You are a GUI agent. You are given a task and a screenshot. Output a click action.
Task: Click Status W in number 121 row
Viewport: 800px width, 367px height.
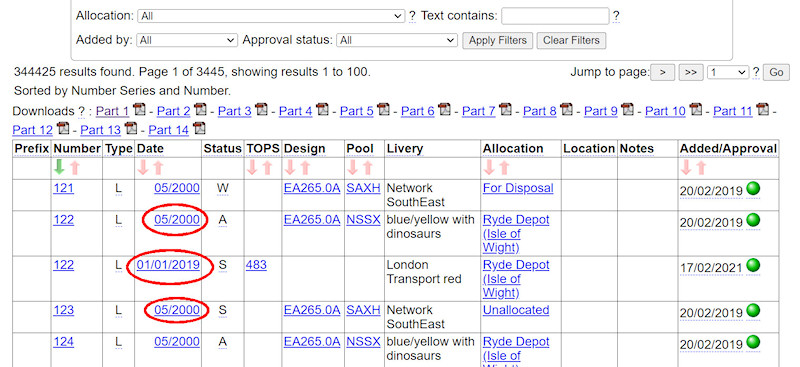222,188
